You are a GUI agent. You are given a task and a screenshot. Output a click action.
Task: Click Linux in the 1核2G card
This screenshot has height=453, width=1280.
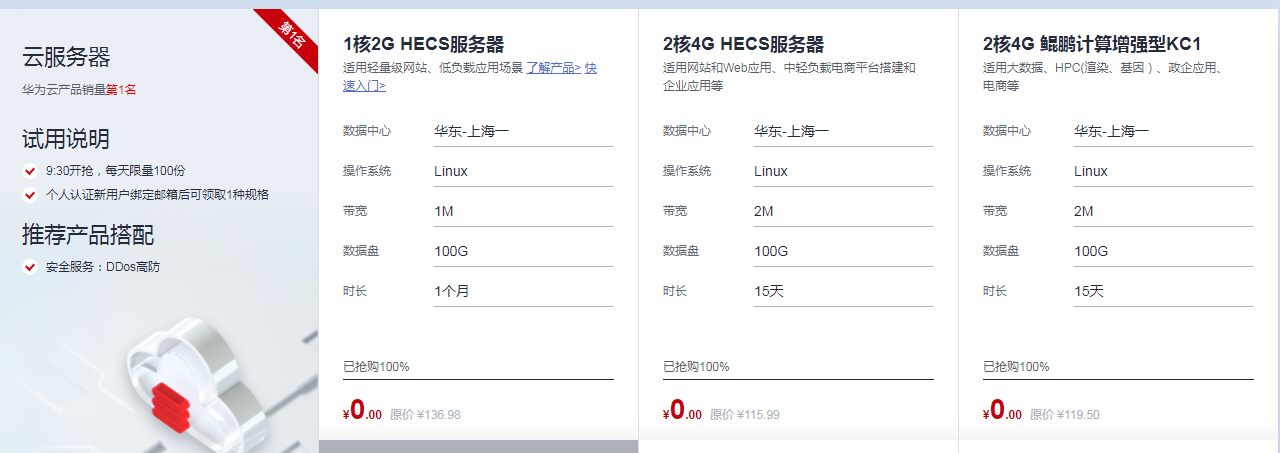451,171
